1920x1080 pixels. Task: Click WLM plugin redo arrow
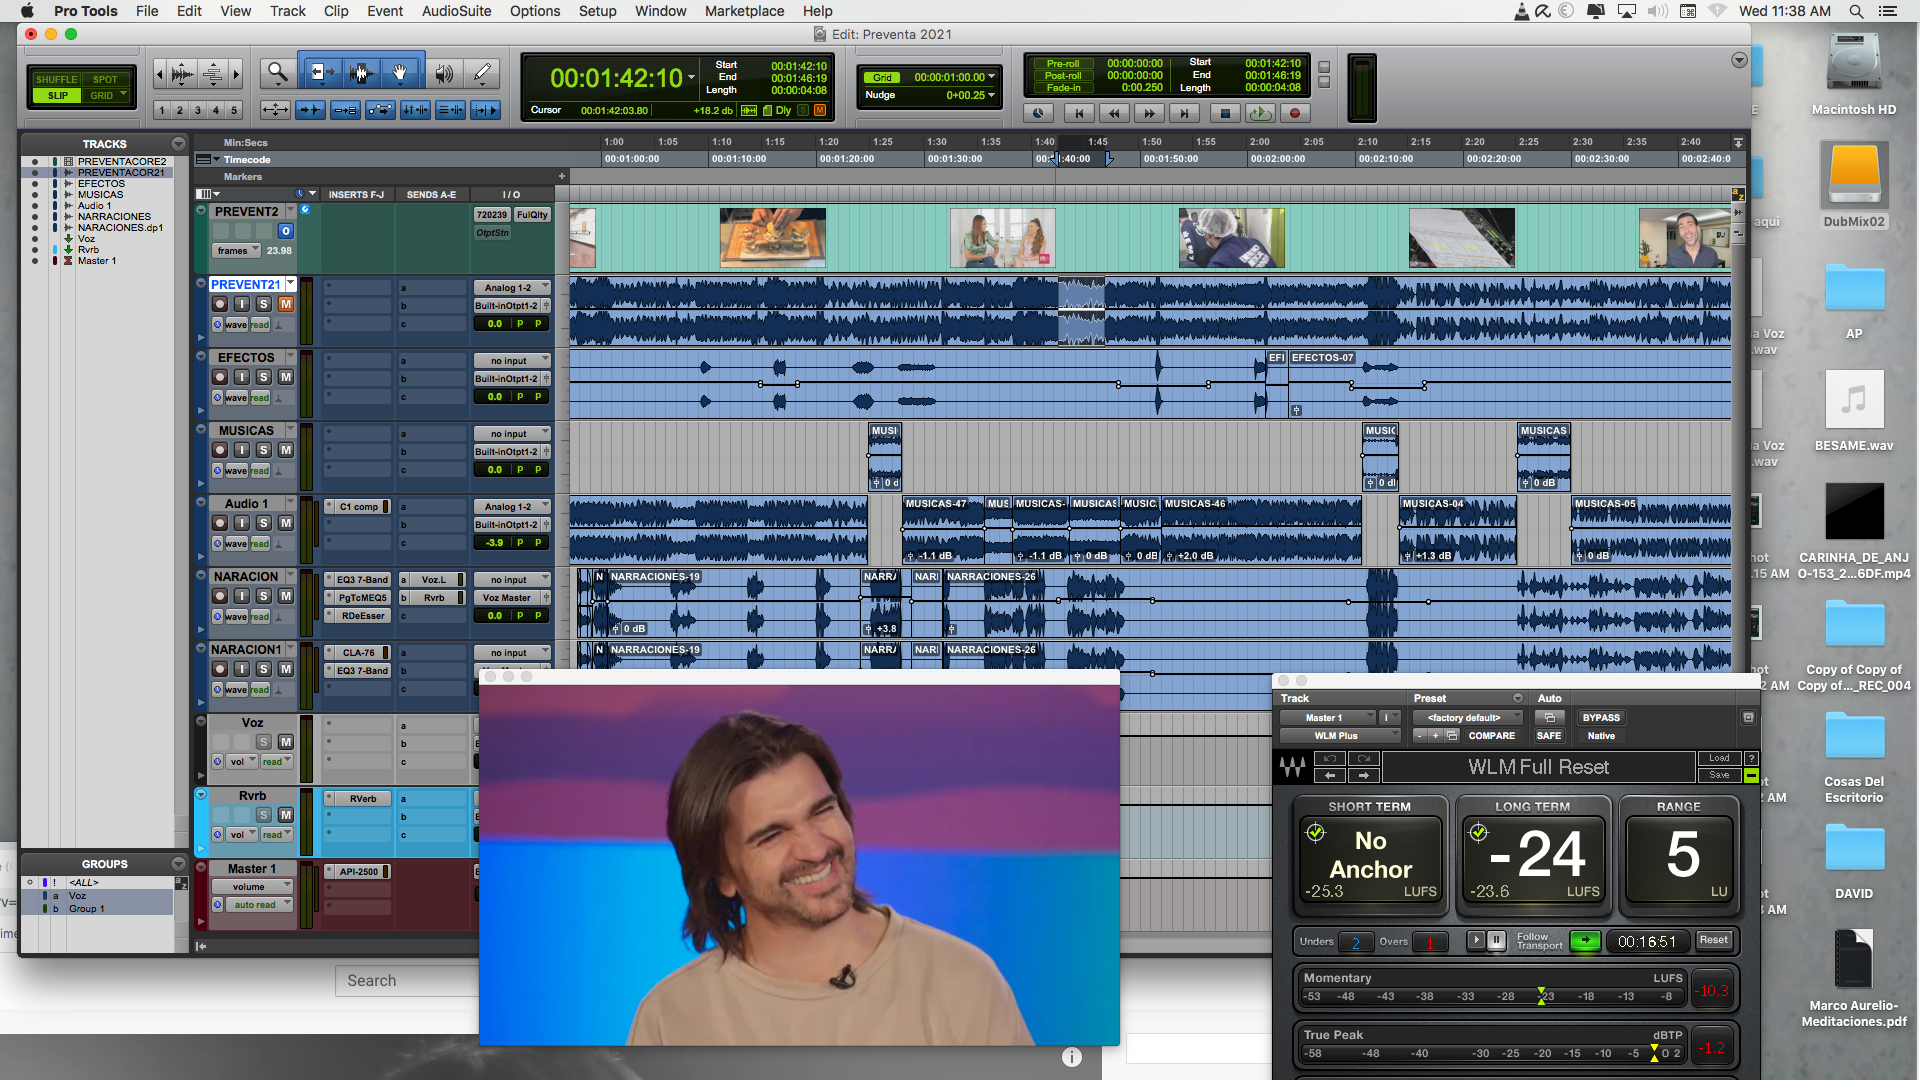1363,758
